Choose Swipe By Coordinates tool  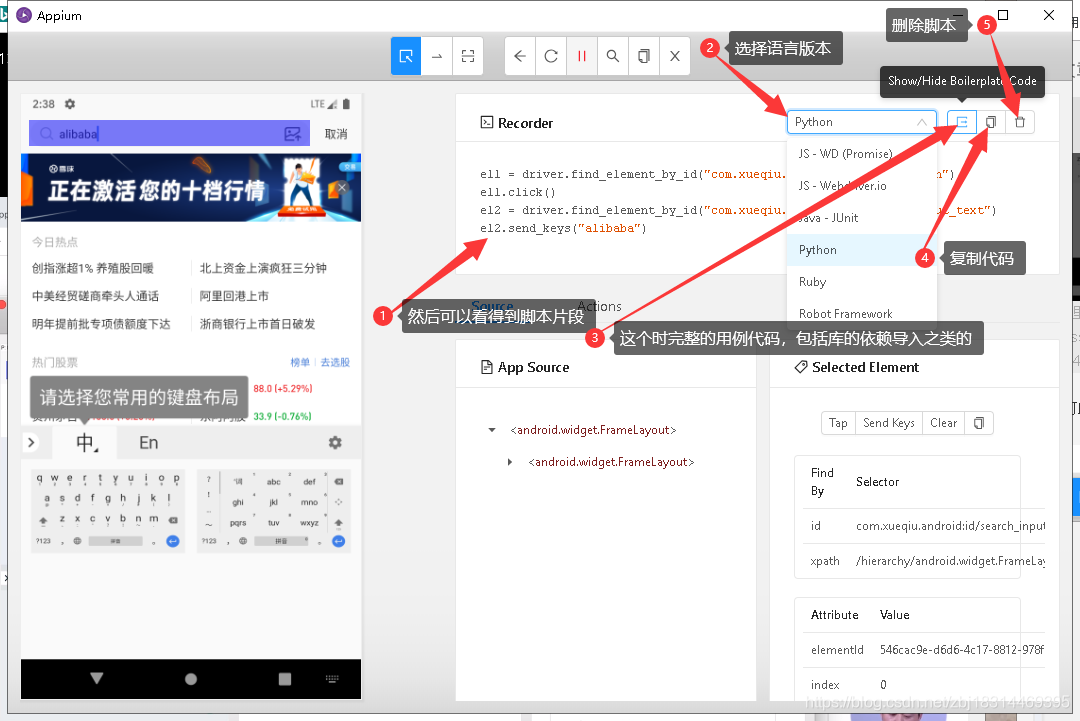(x=437, y=56)
